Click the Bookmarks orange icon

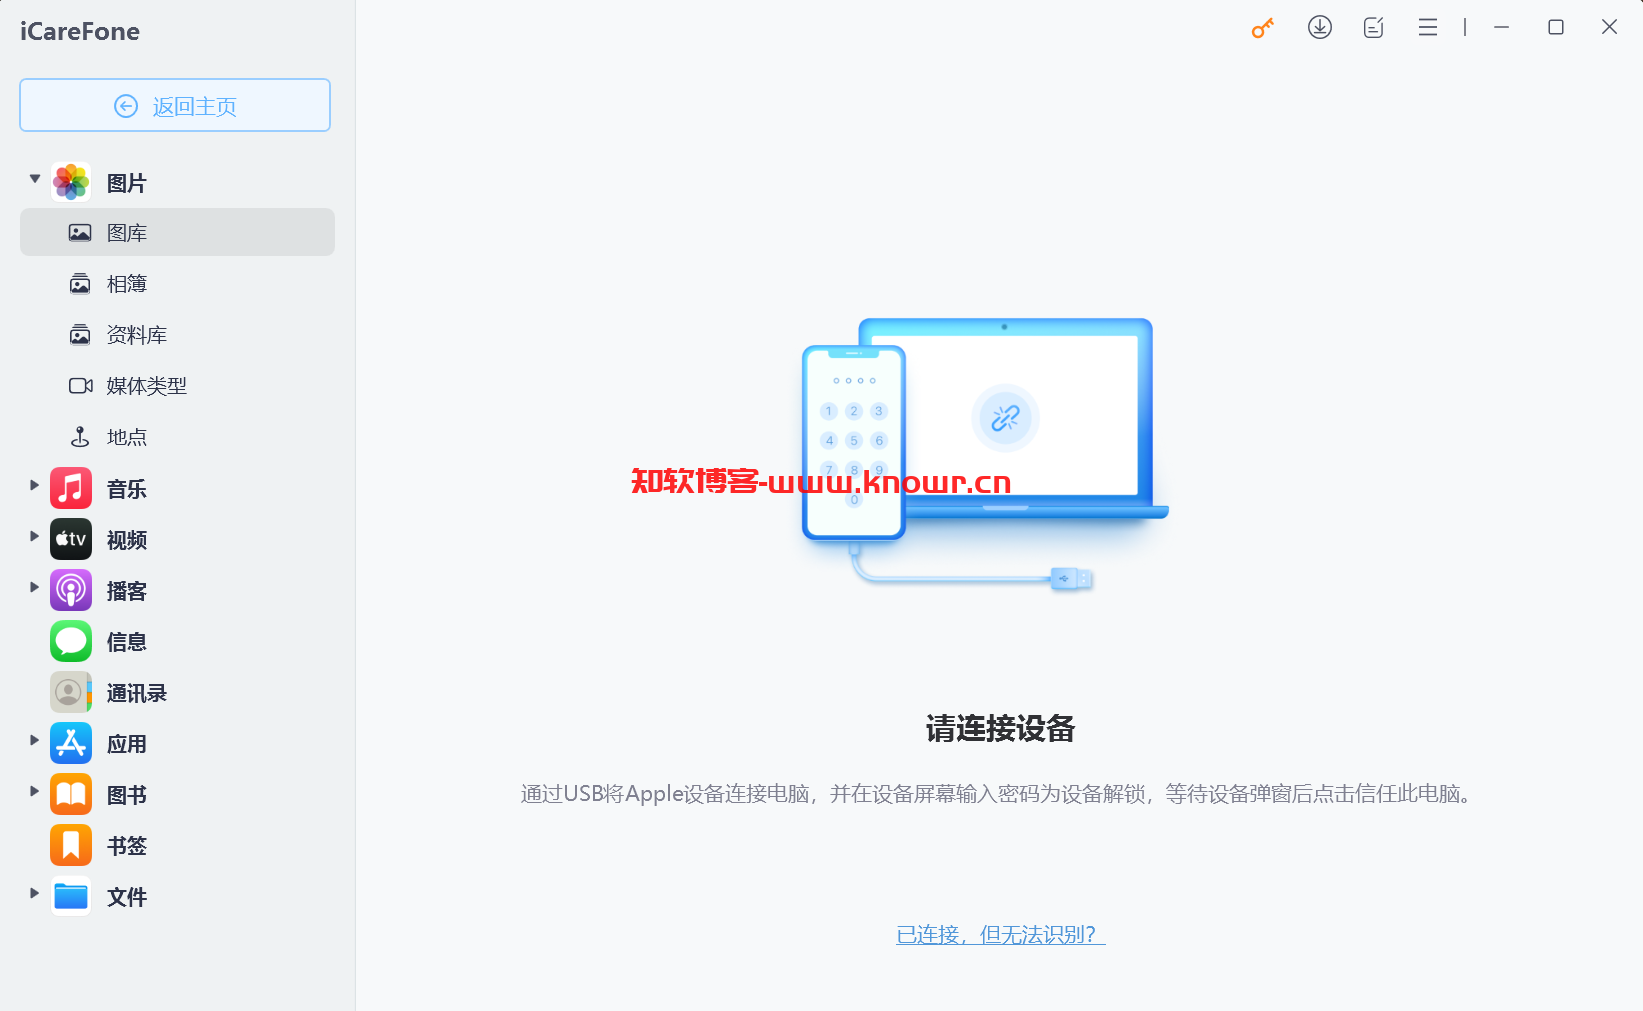(71, 845)
